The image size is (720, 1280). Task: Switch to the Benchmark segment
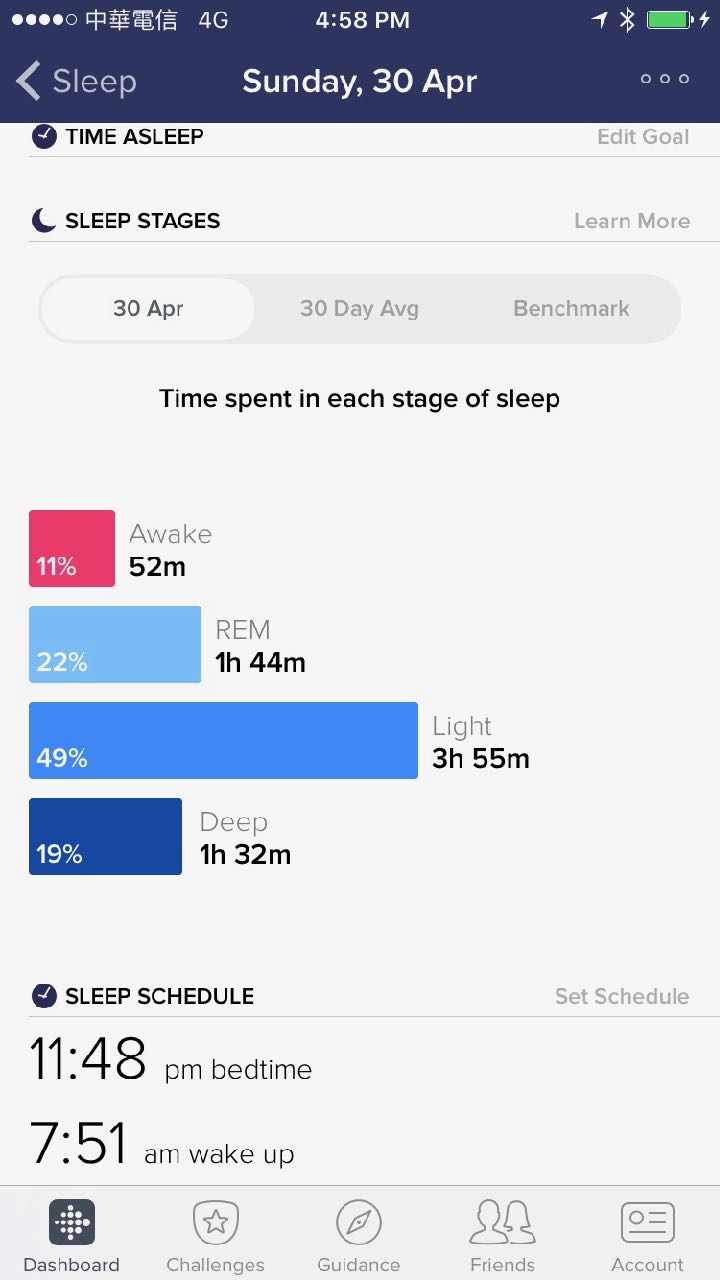pos(571,309)
